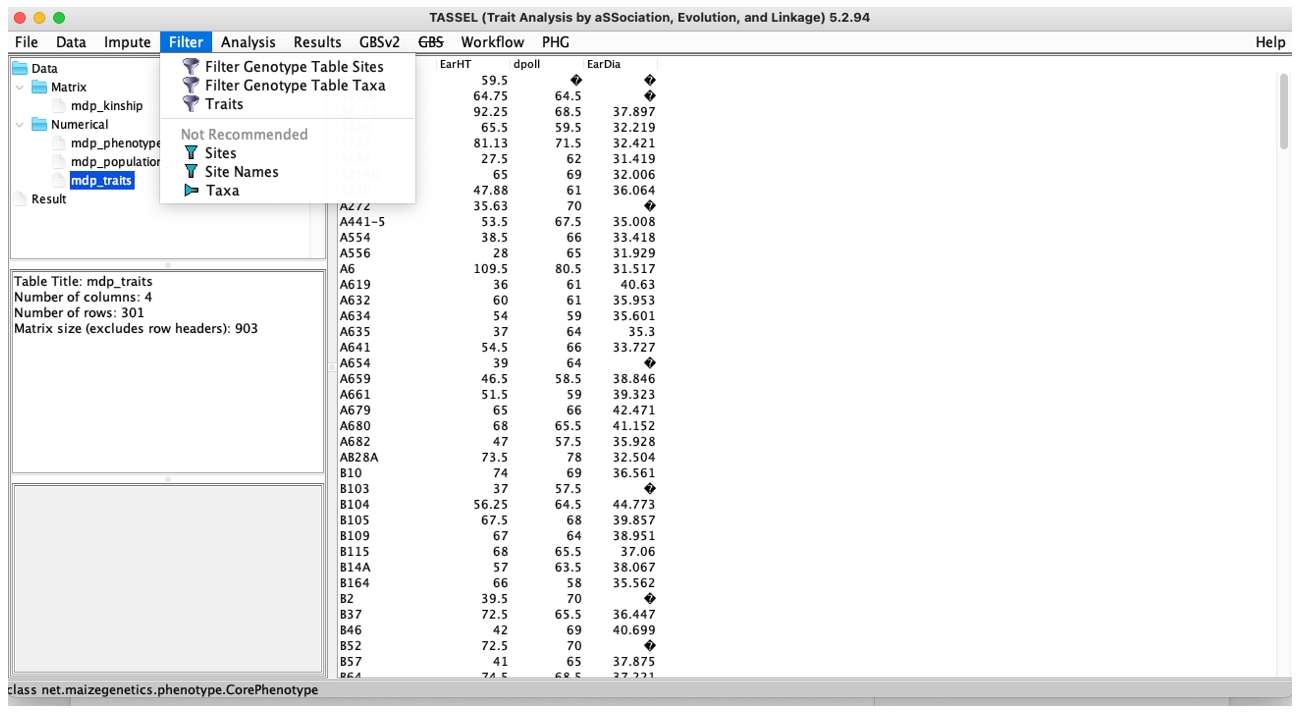Click the EarHT column header
Screen dimensions: 1303x712
click(473, 64)
